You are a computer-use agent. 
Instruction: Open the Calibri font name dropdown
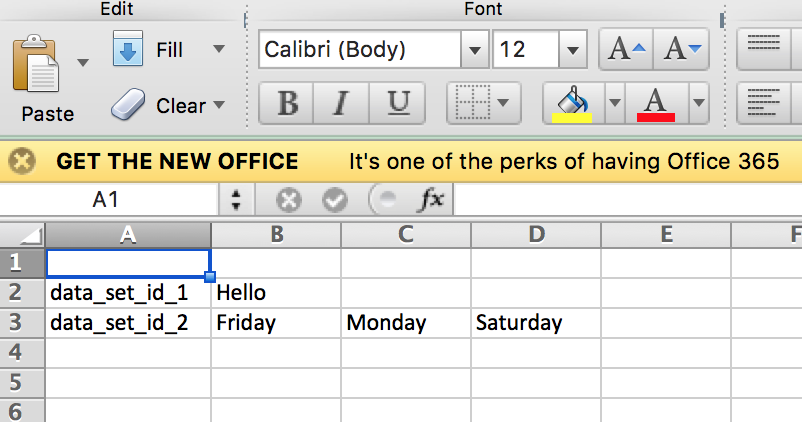pyautogui.click(x=473, y=49)
